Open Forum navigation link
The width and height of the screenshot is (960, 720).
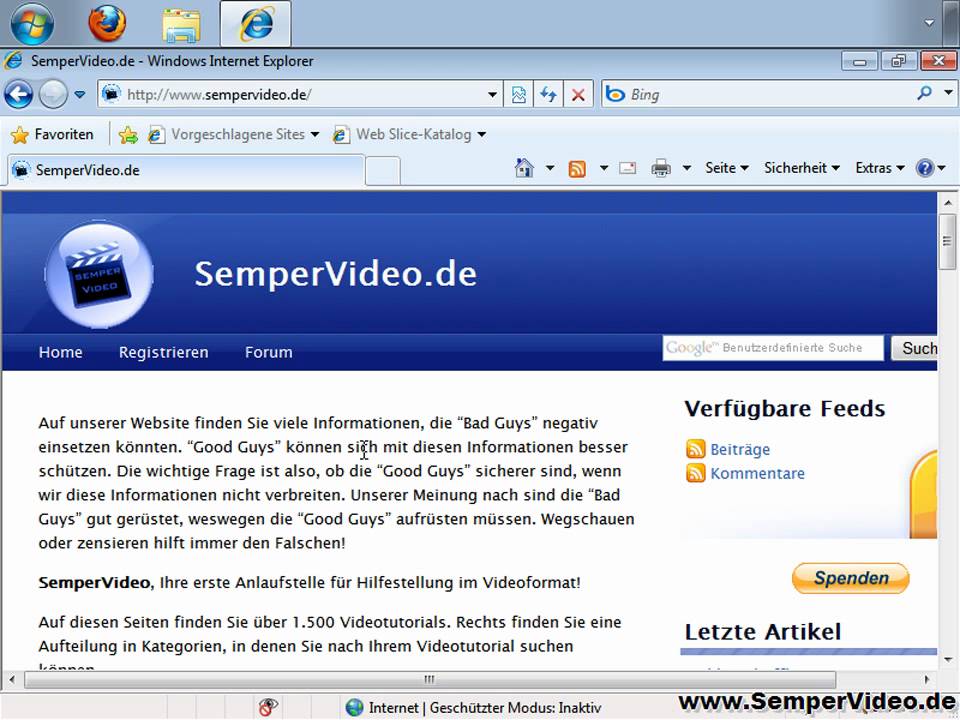[x=268, y=352]
